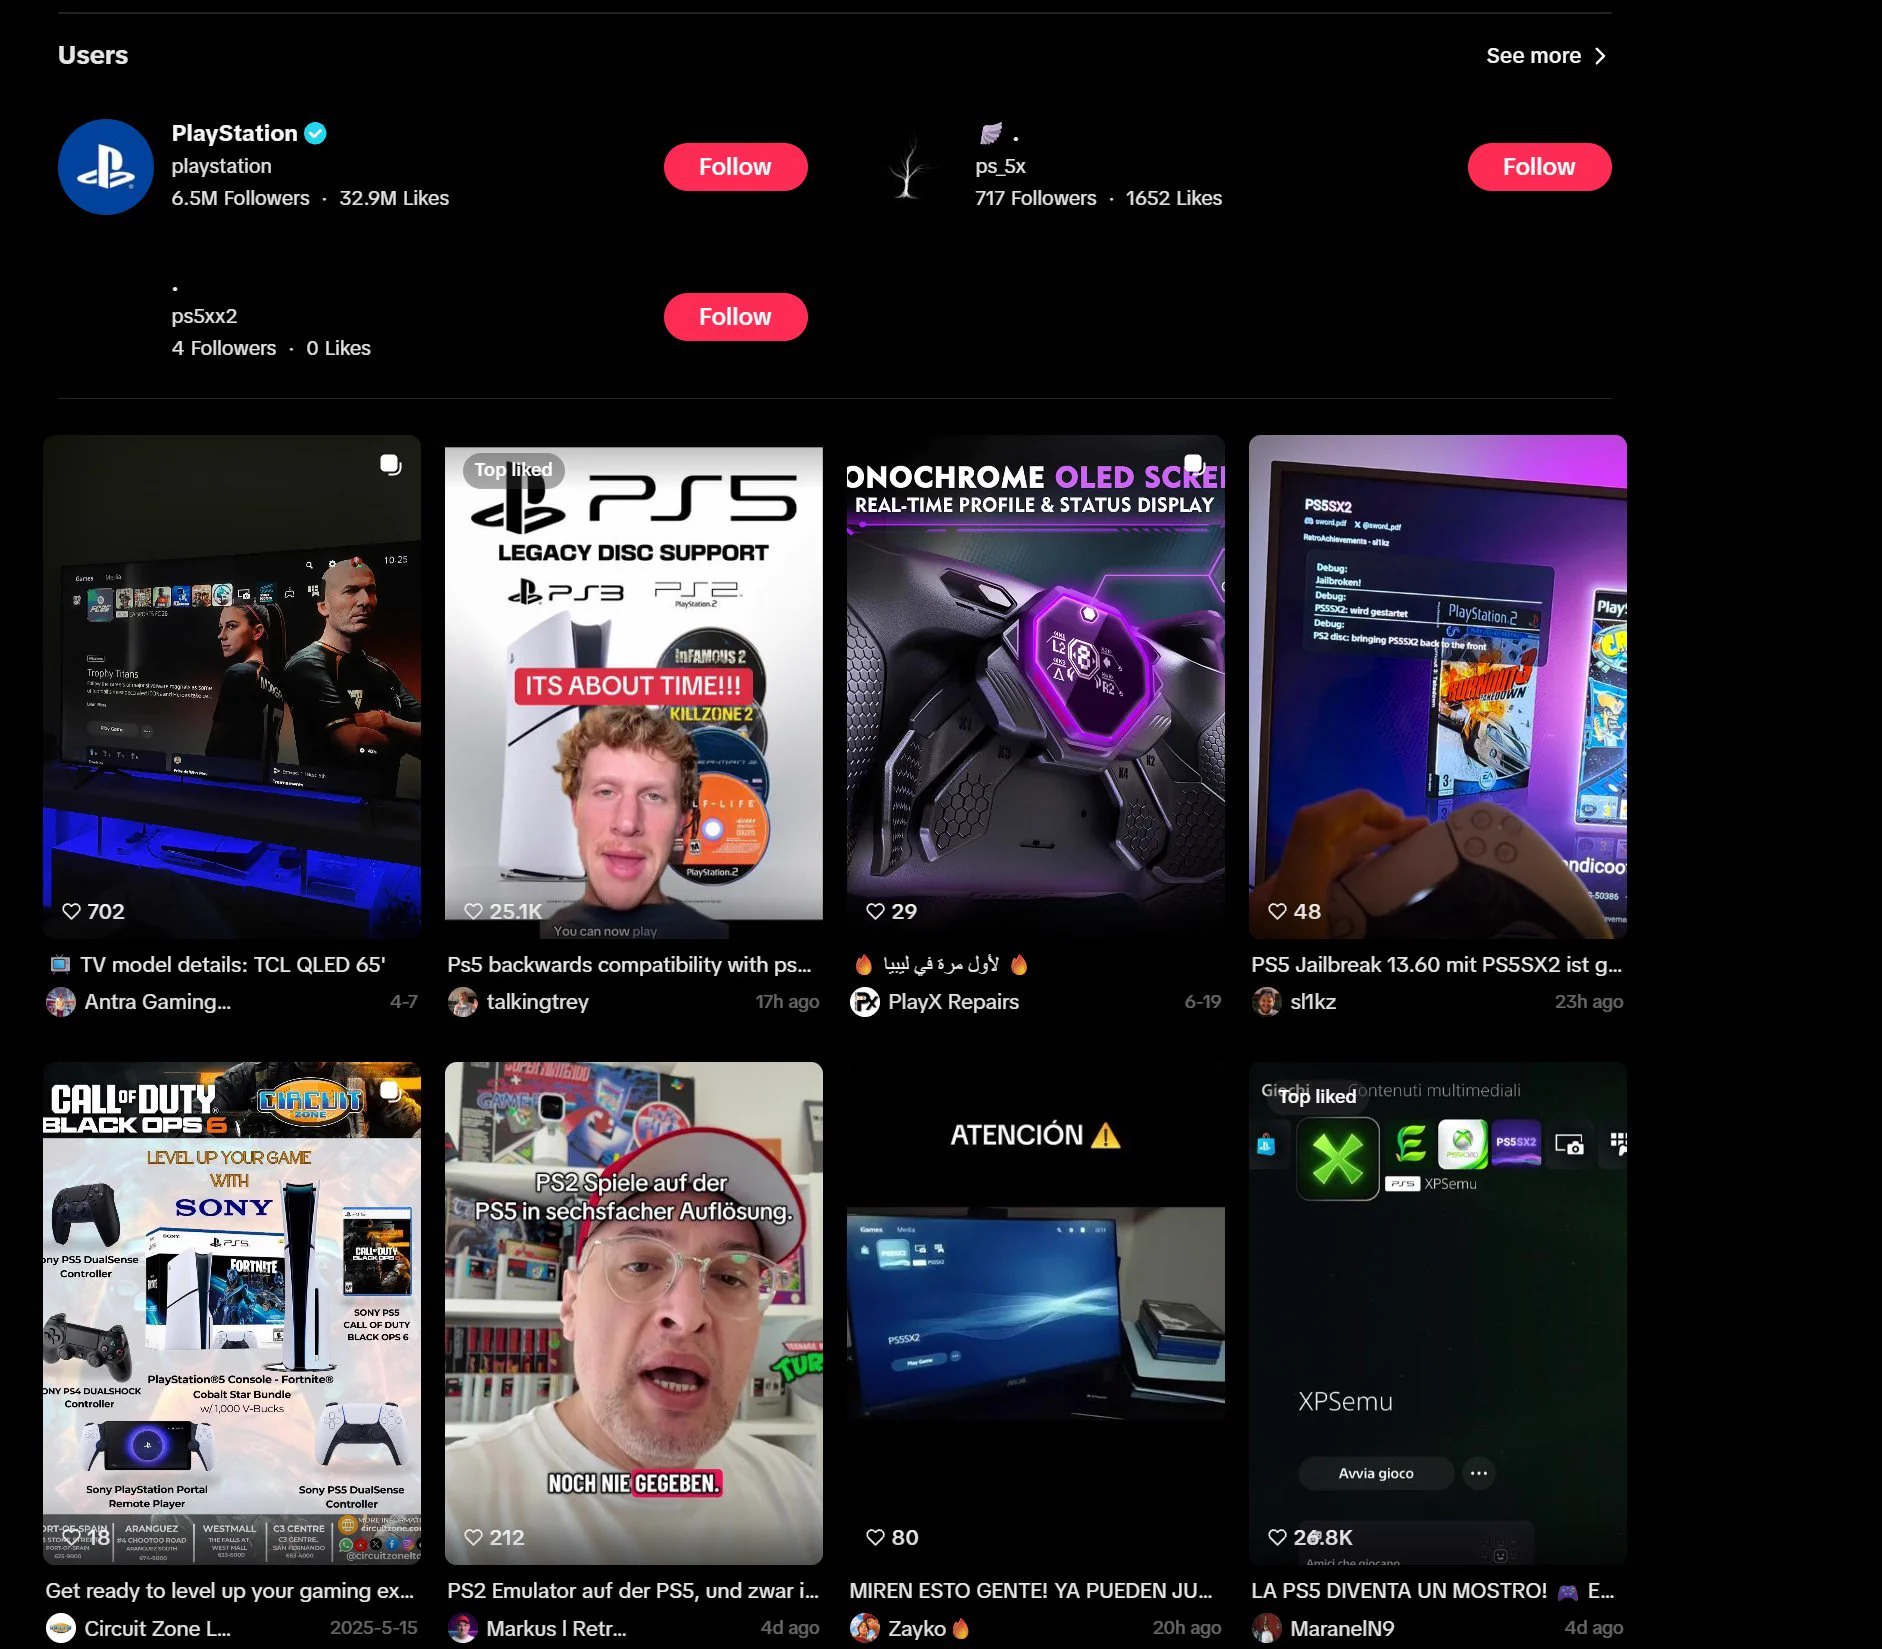Open the TCL QLED TV video thumbnail
The width and height of the screenshot is (1882, 1649).
(x=232, y=687)
